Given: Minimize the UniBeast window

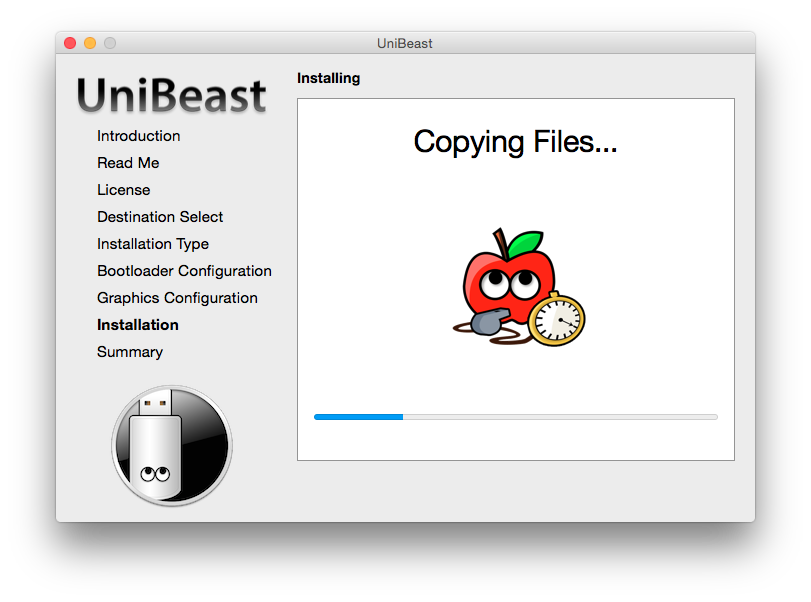Looking at the screenshot, I should click(x=90, y=43).
